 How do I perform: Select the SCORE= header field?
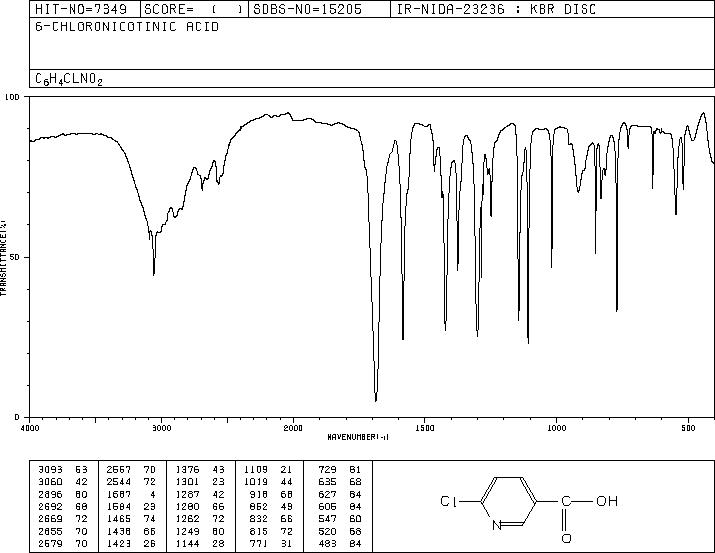[194, 9]
